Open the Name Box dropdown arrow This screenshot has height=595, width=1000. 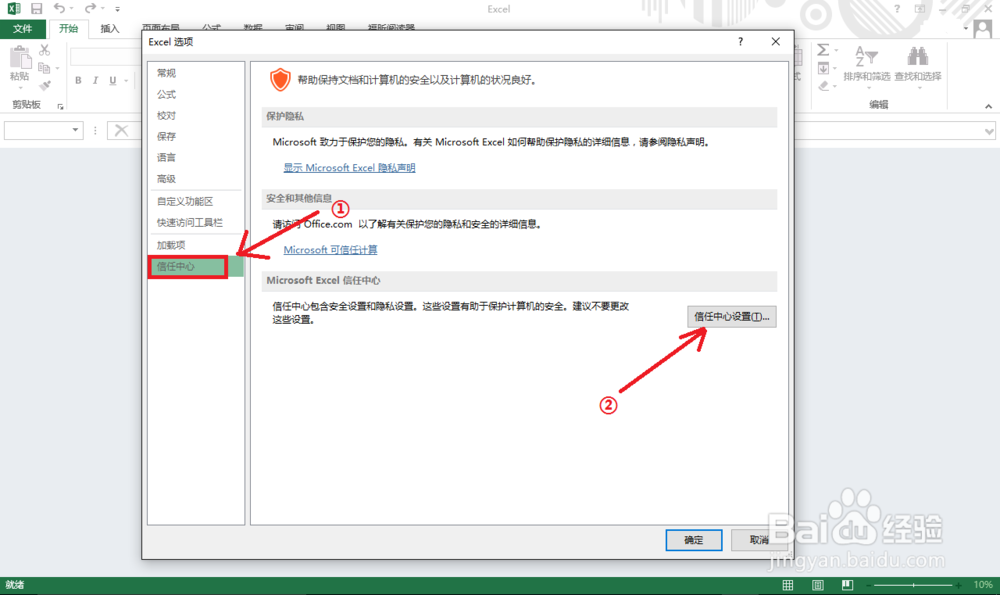pyautogui.click(x=75, y=130)
